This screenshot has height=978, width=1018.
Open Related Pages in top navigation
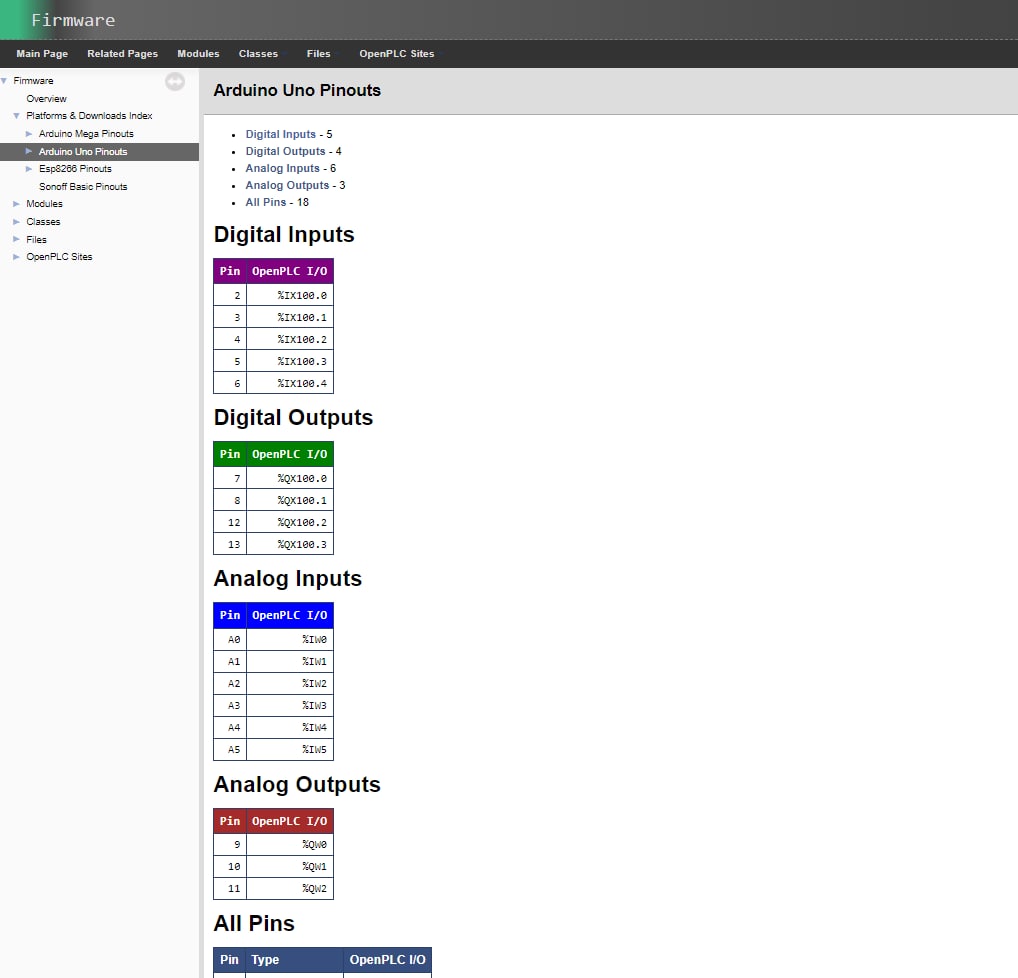[x=122, y=54]
